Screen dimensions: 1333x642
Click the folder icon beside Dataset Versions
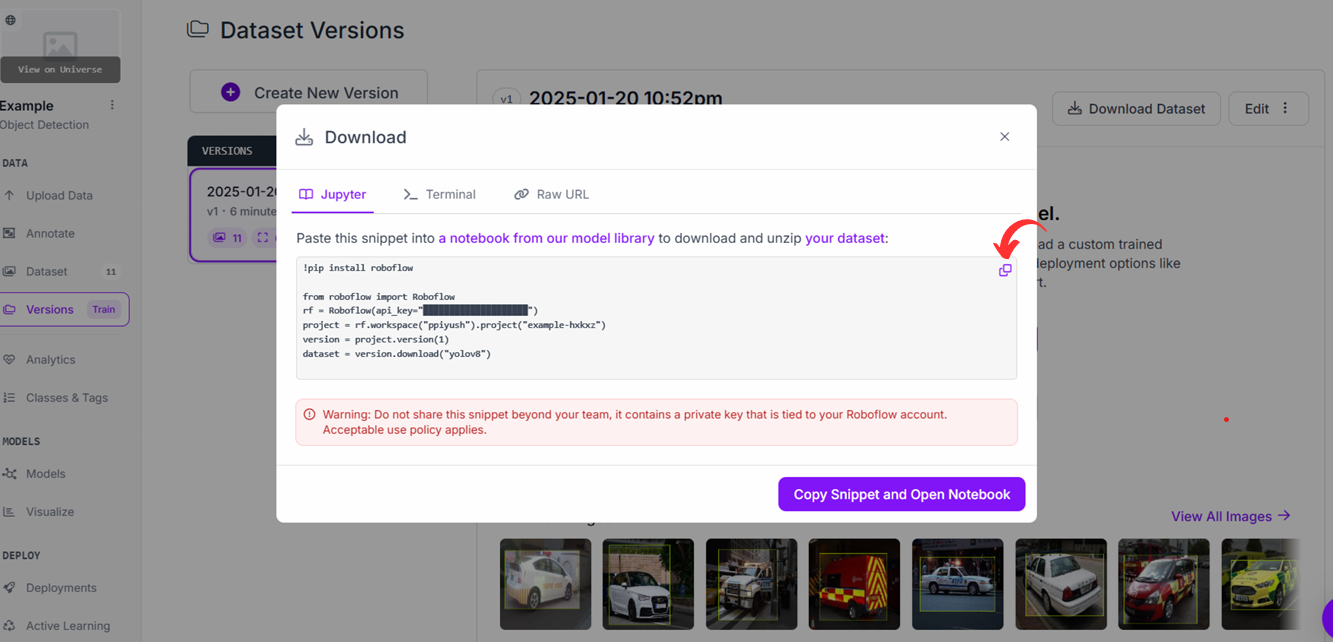point(198,29)
